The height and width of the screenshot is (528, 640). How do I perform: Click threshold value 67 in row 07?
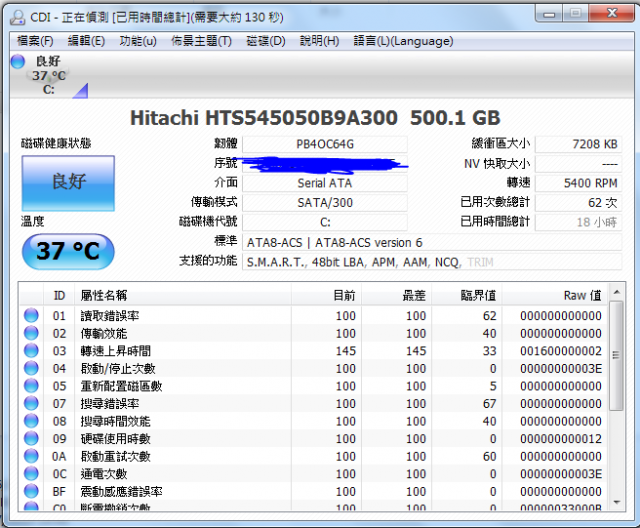[x=489, y=404]
